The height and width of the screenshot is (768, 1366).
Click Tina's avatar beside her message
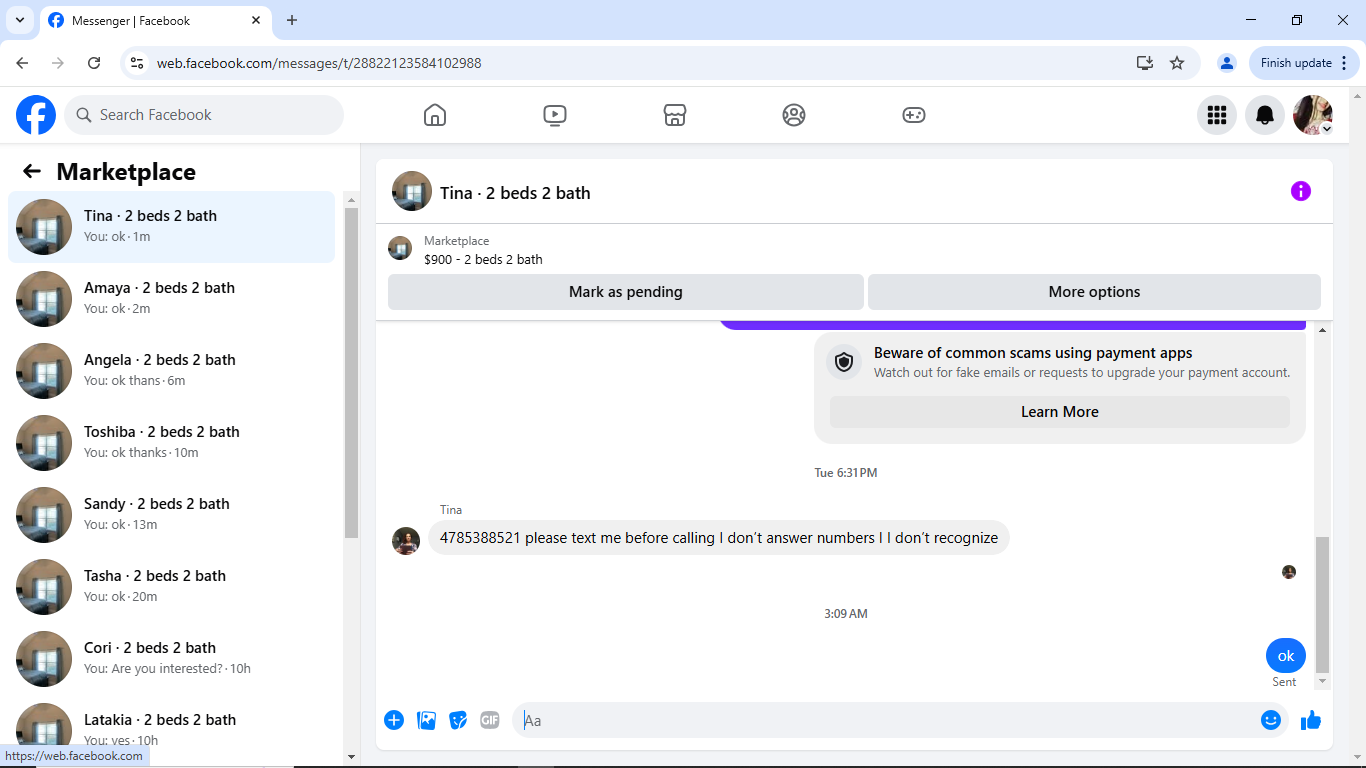(x=406, y=541)
